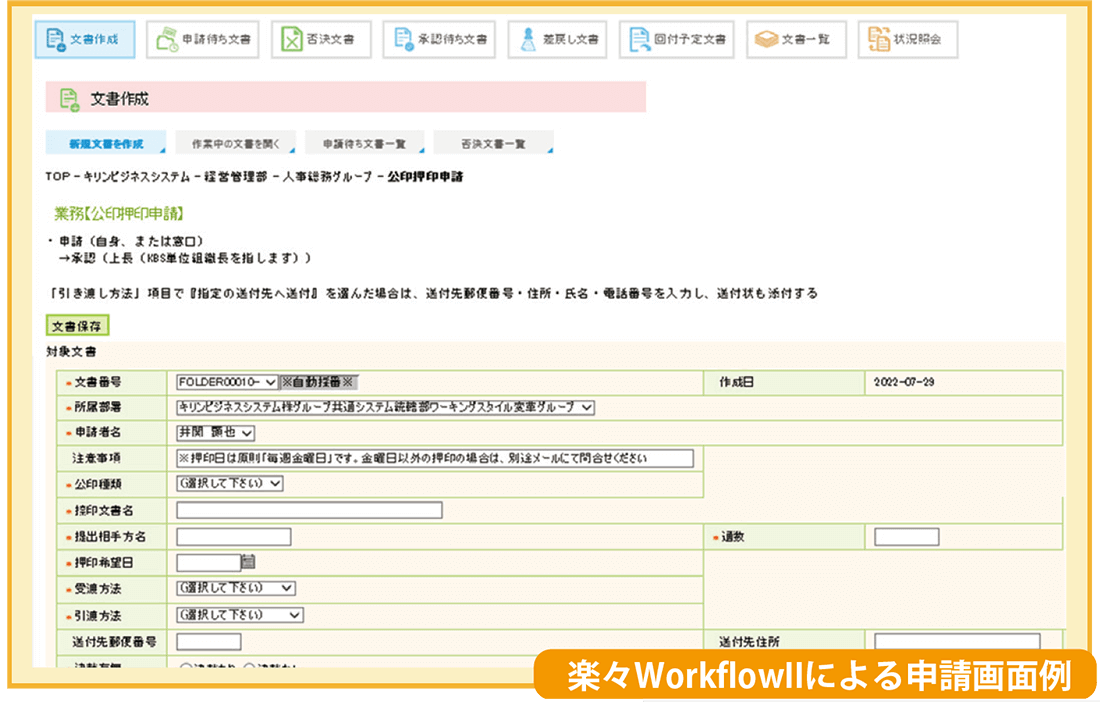Viewport: 1100px width, 702px height.
Task: Click the 文書作成 toolbar icon
Action: pyautogui.click(x=85, y=39)
